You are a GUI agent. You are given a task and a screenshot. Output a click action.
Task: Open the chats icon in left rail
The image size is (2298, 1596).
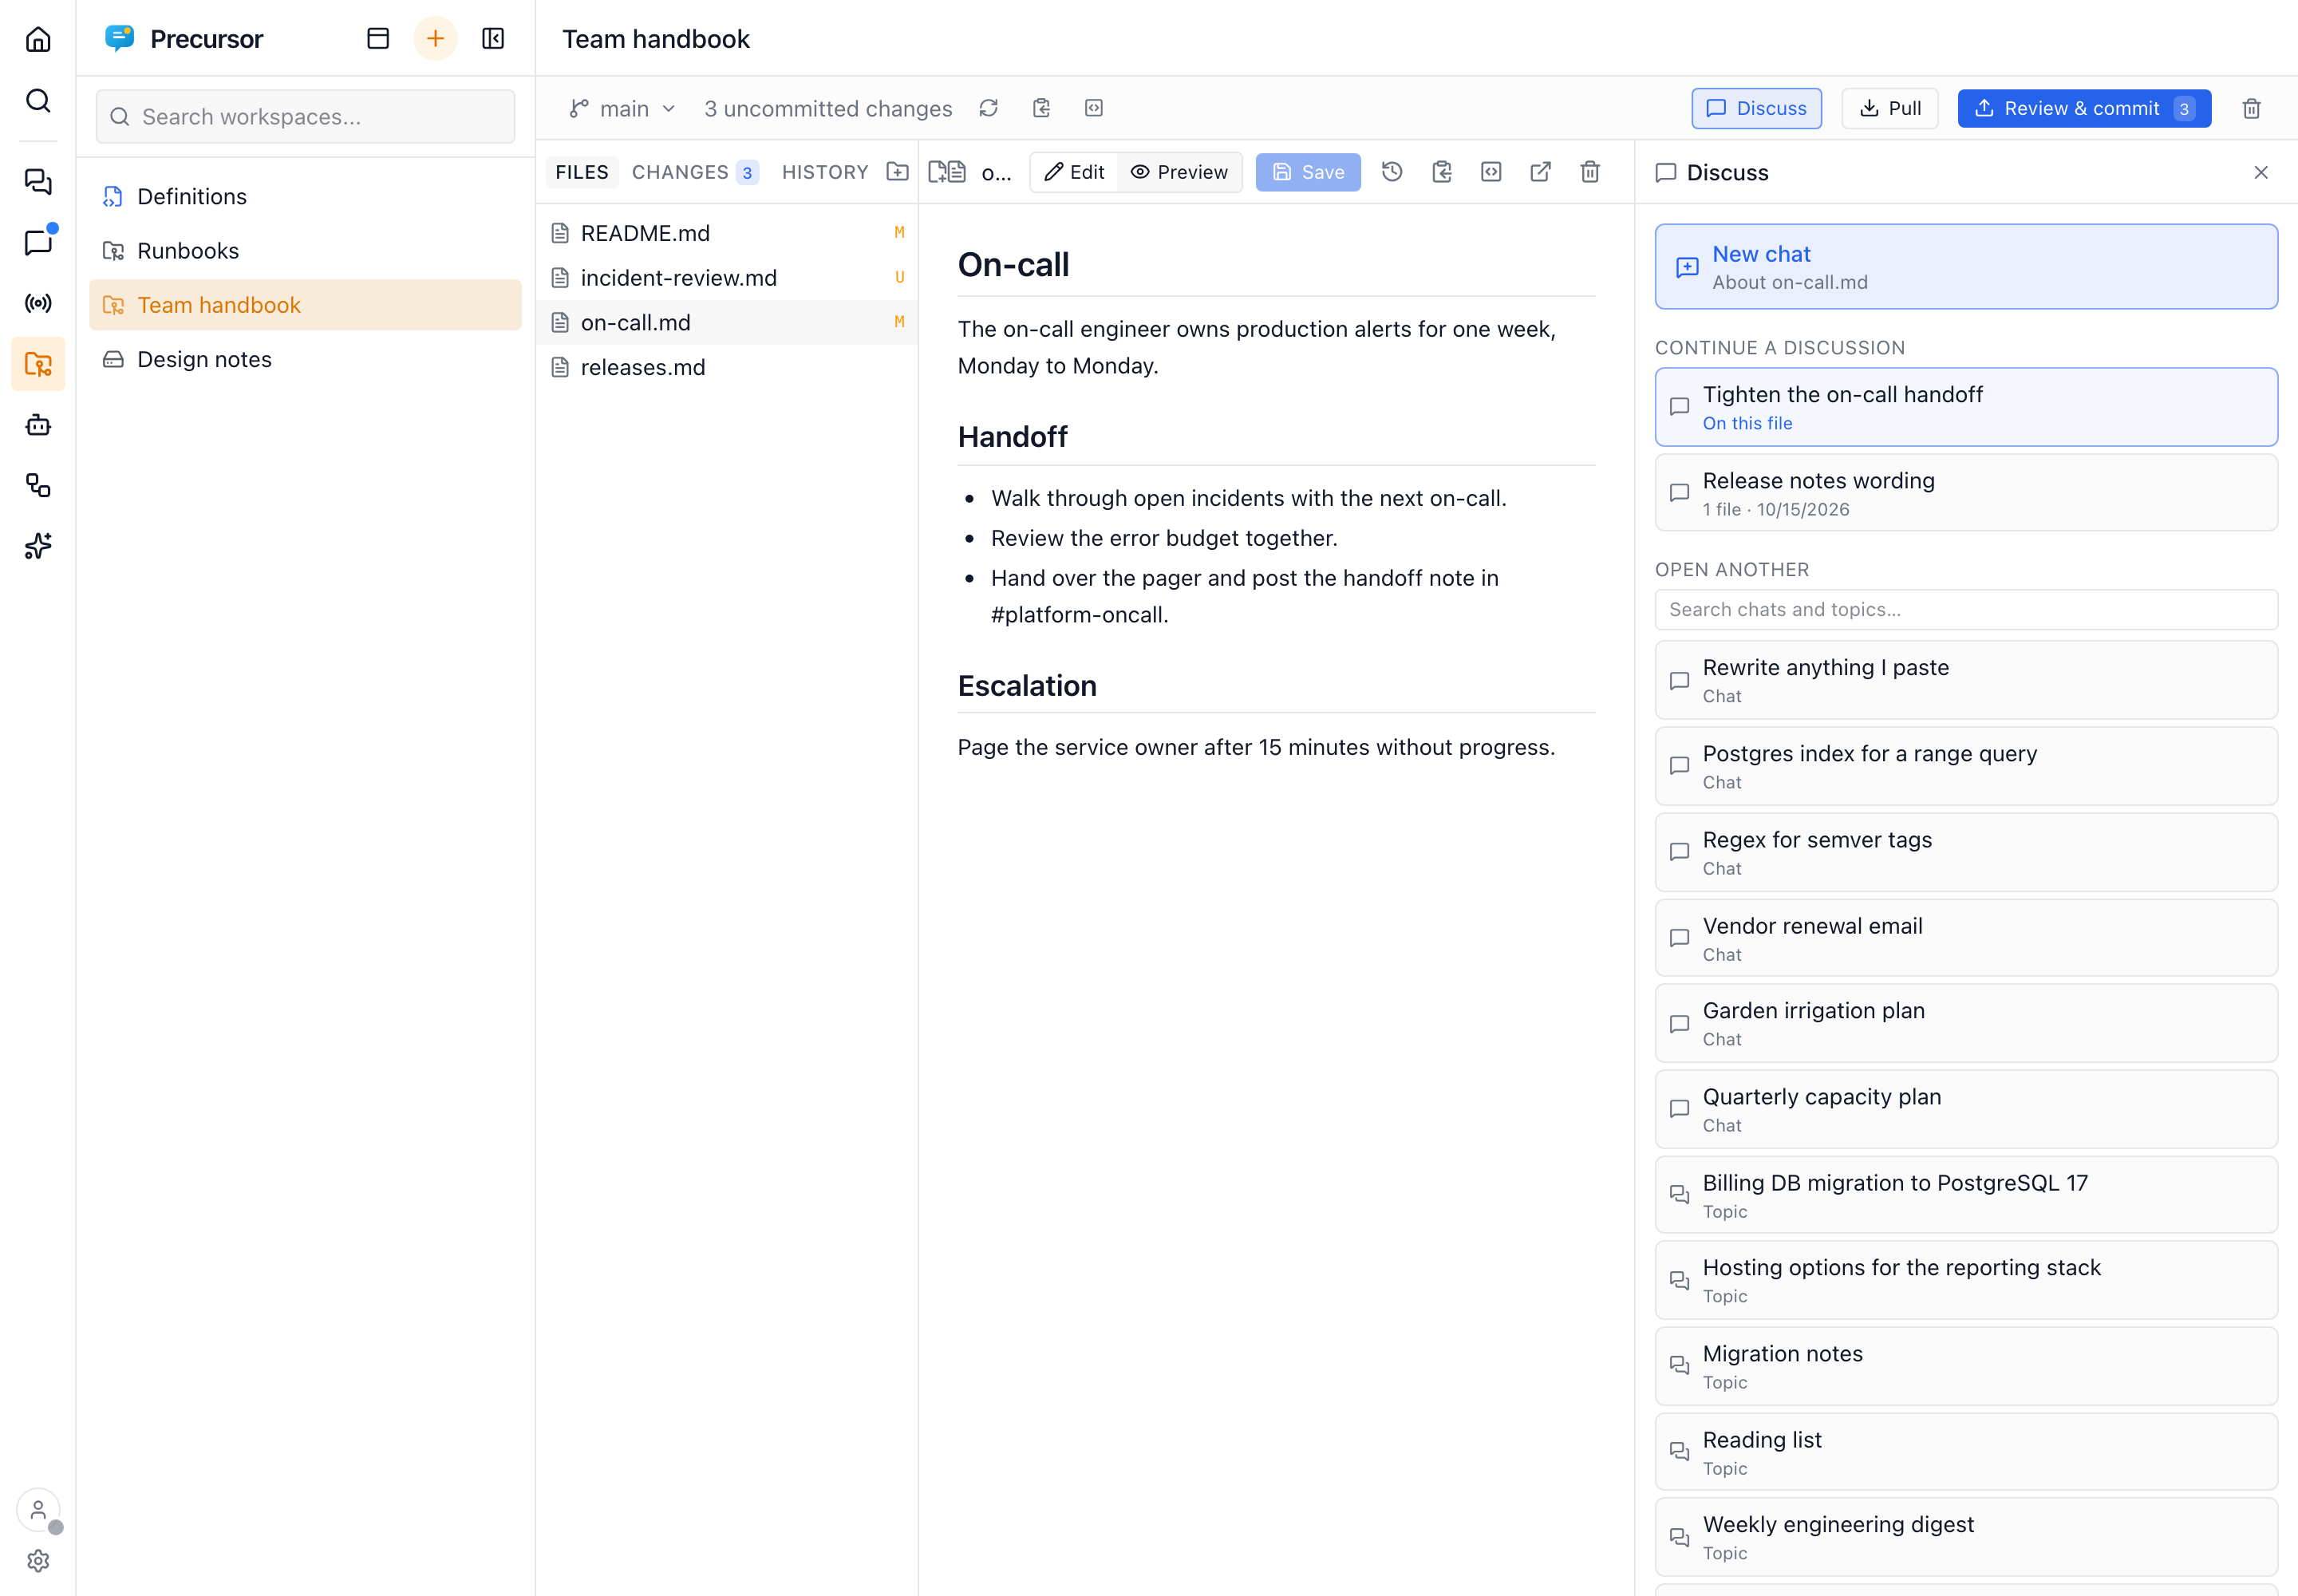tap(38, 182)
